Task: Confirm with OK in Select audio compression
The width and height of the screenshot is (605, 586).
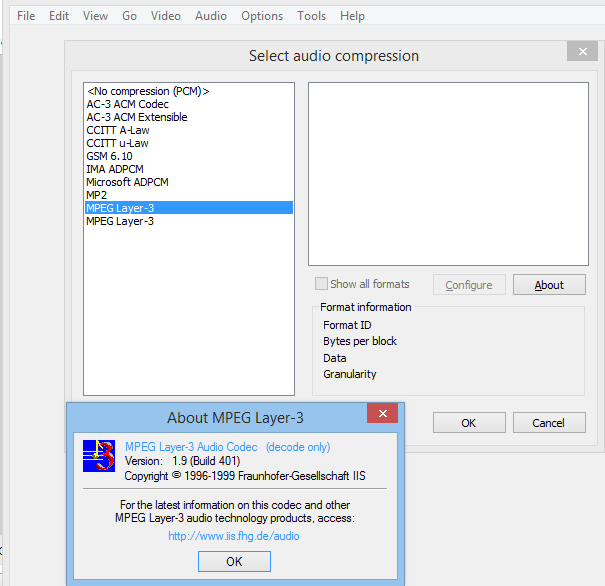Action: 469,423
